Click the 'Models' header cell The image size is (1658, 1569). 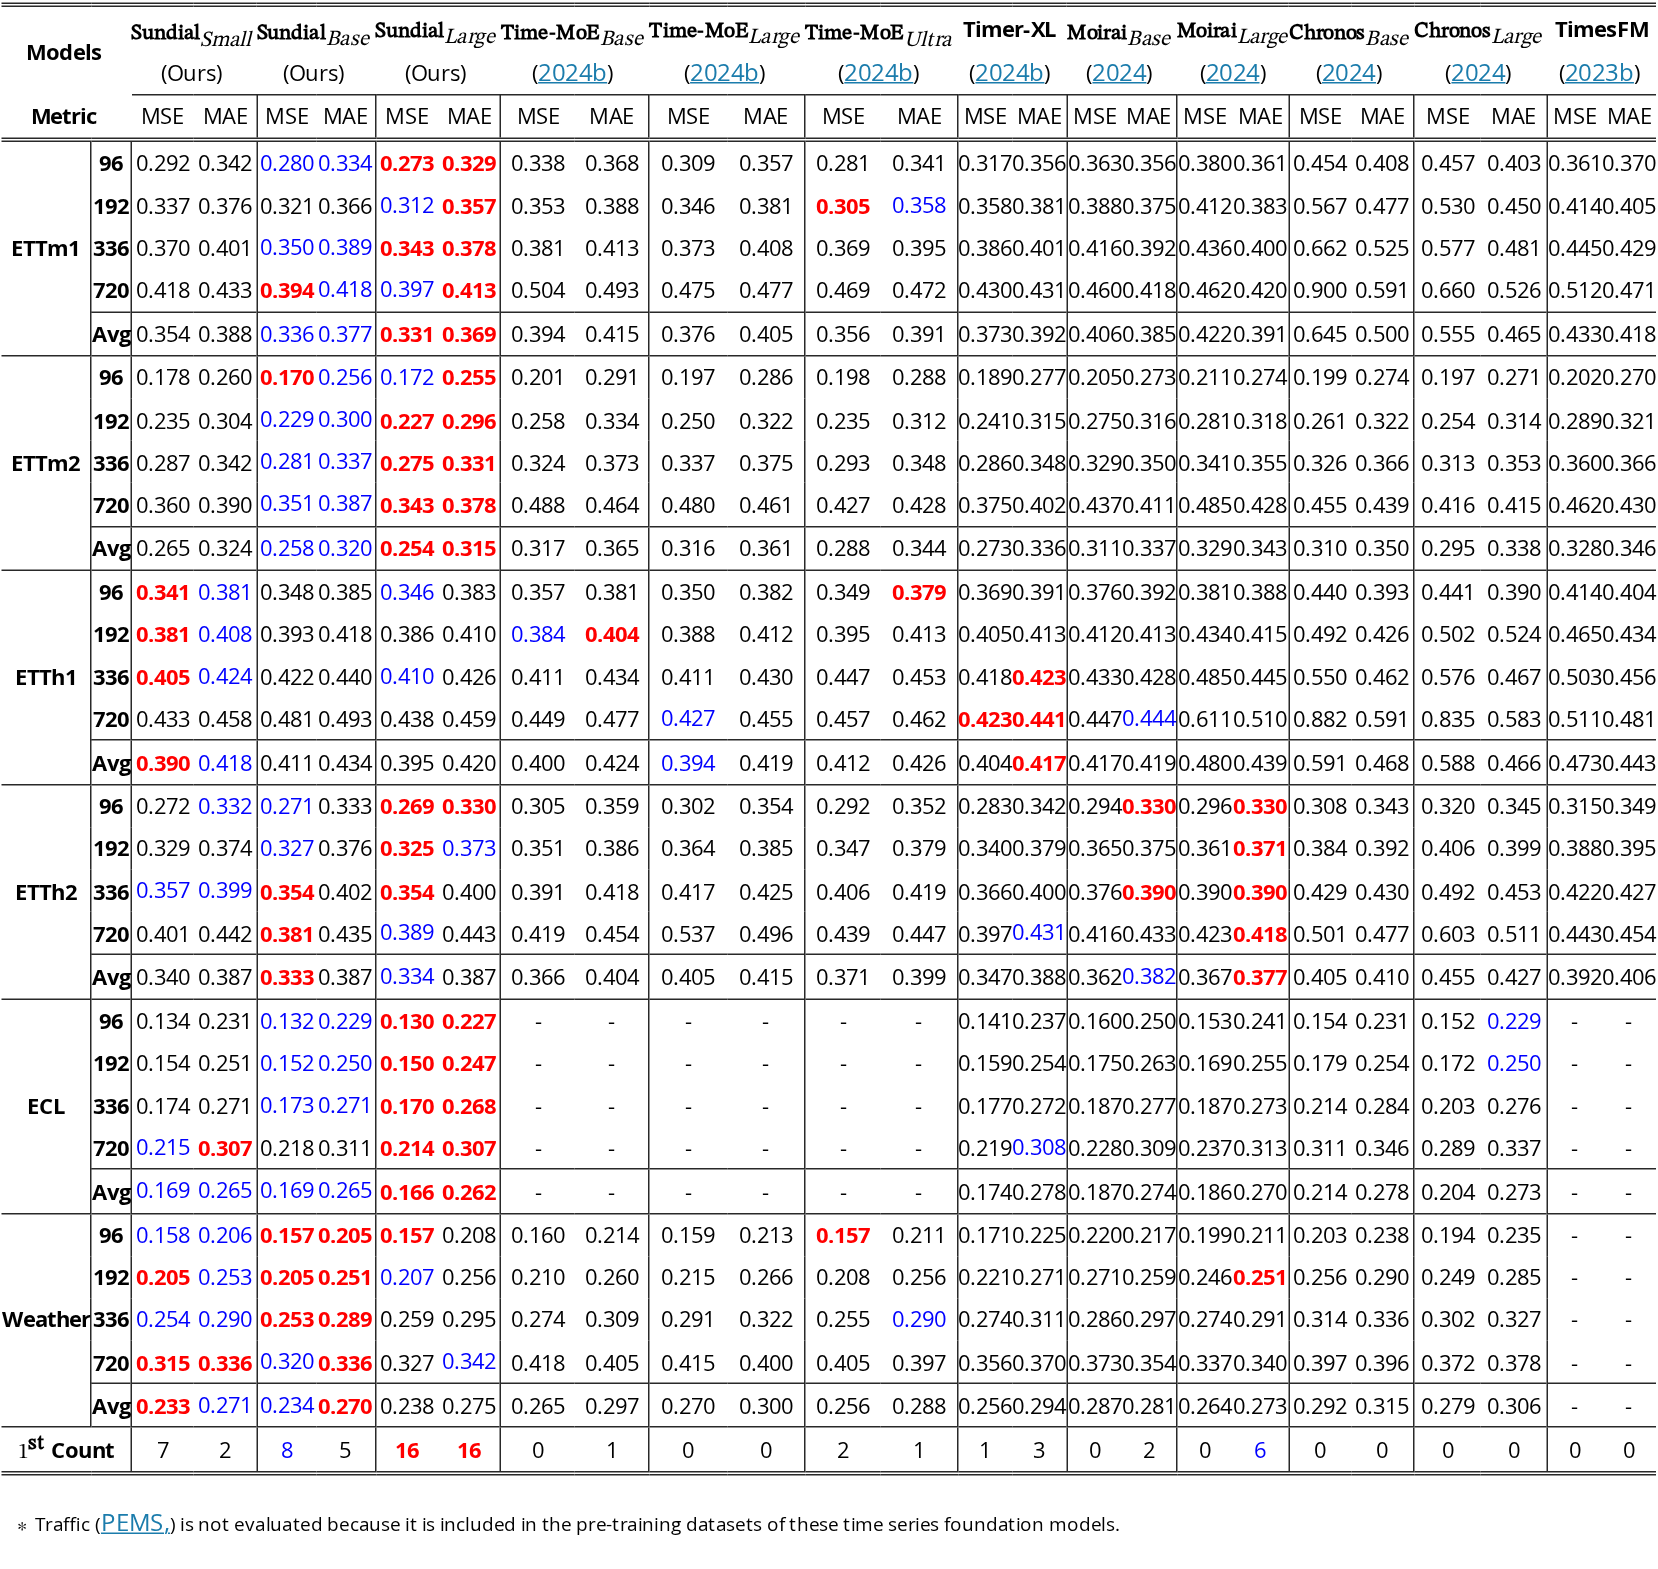pyautogui.click(x=64, y=52)
